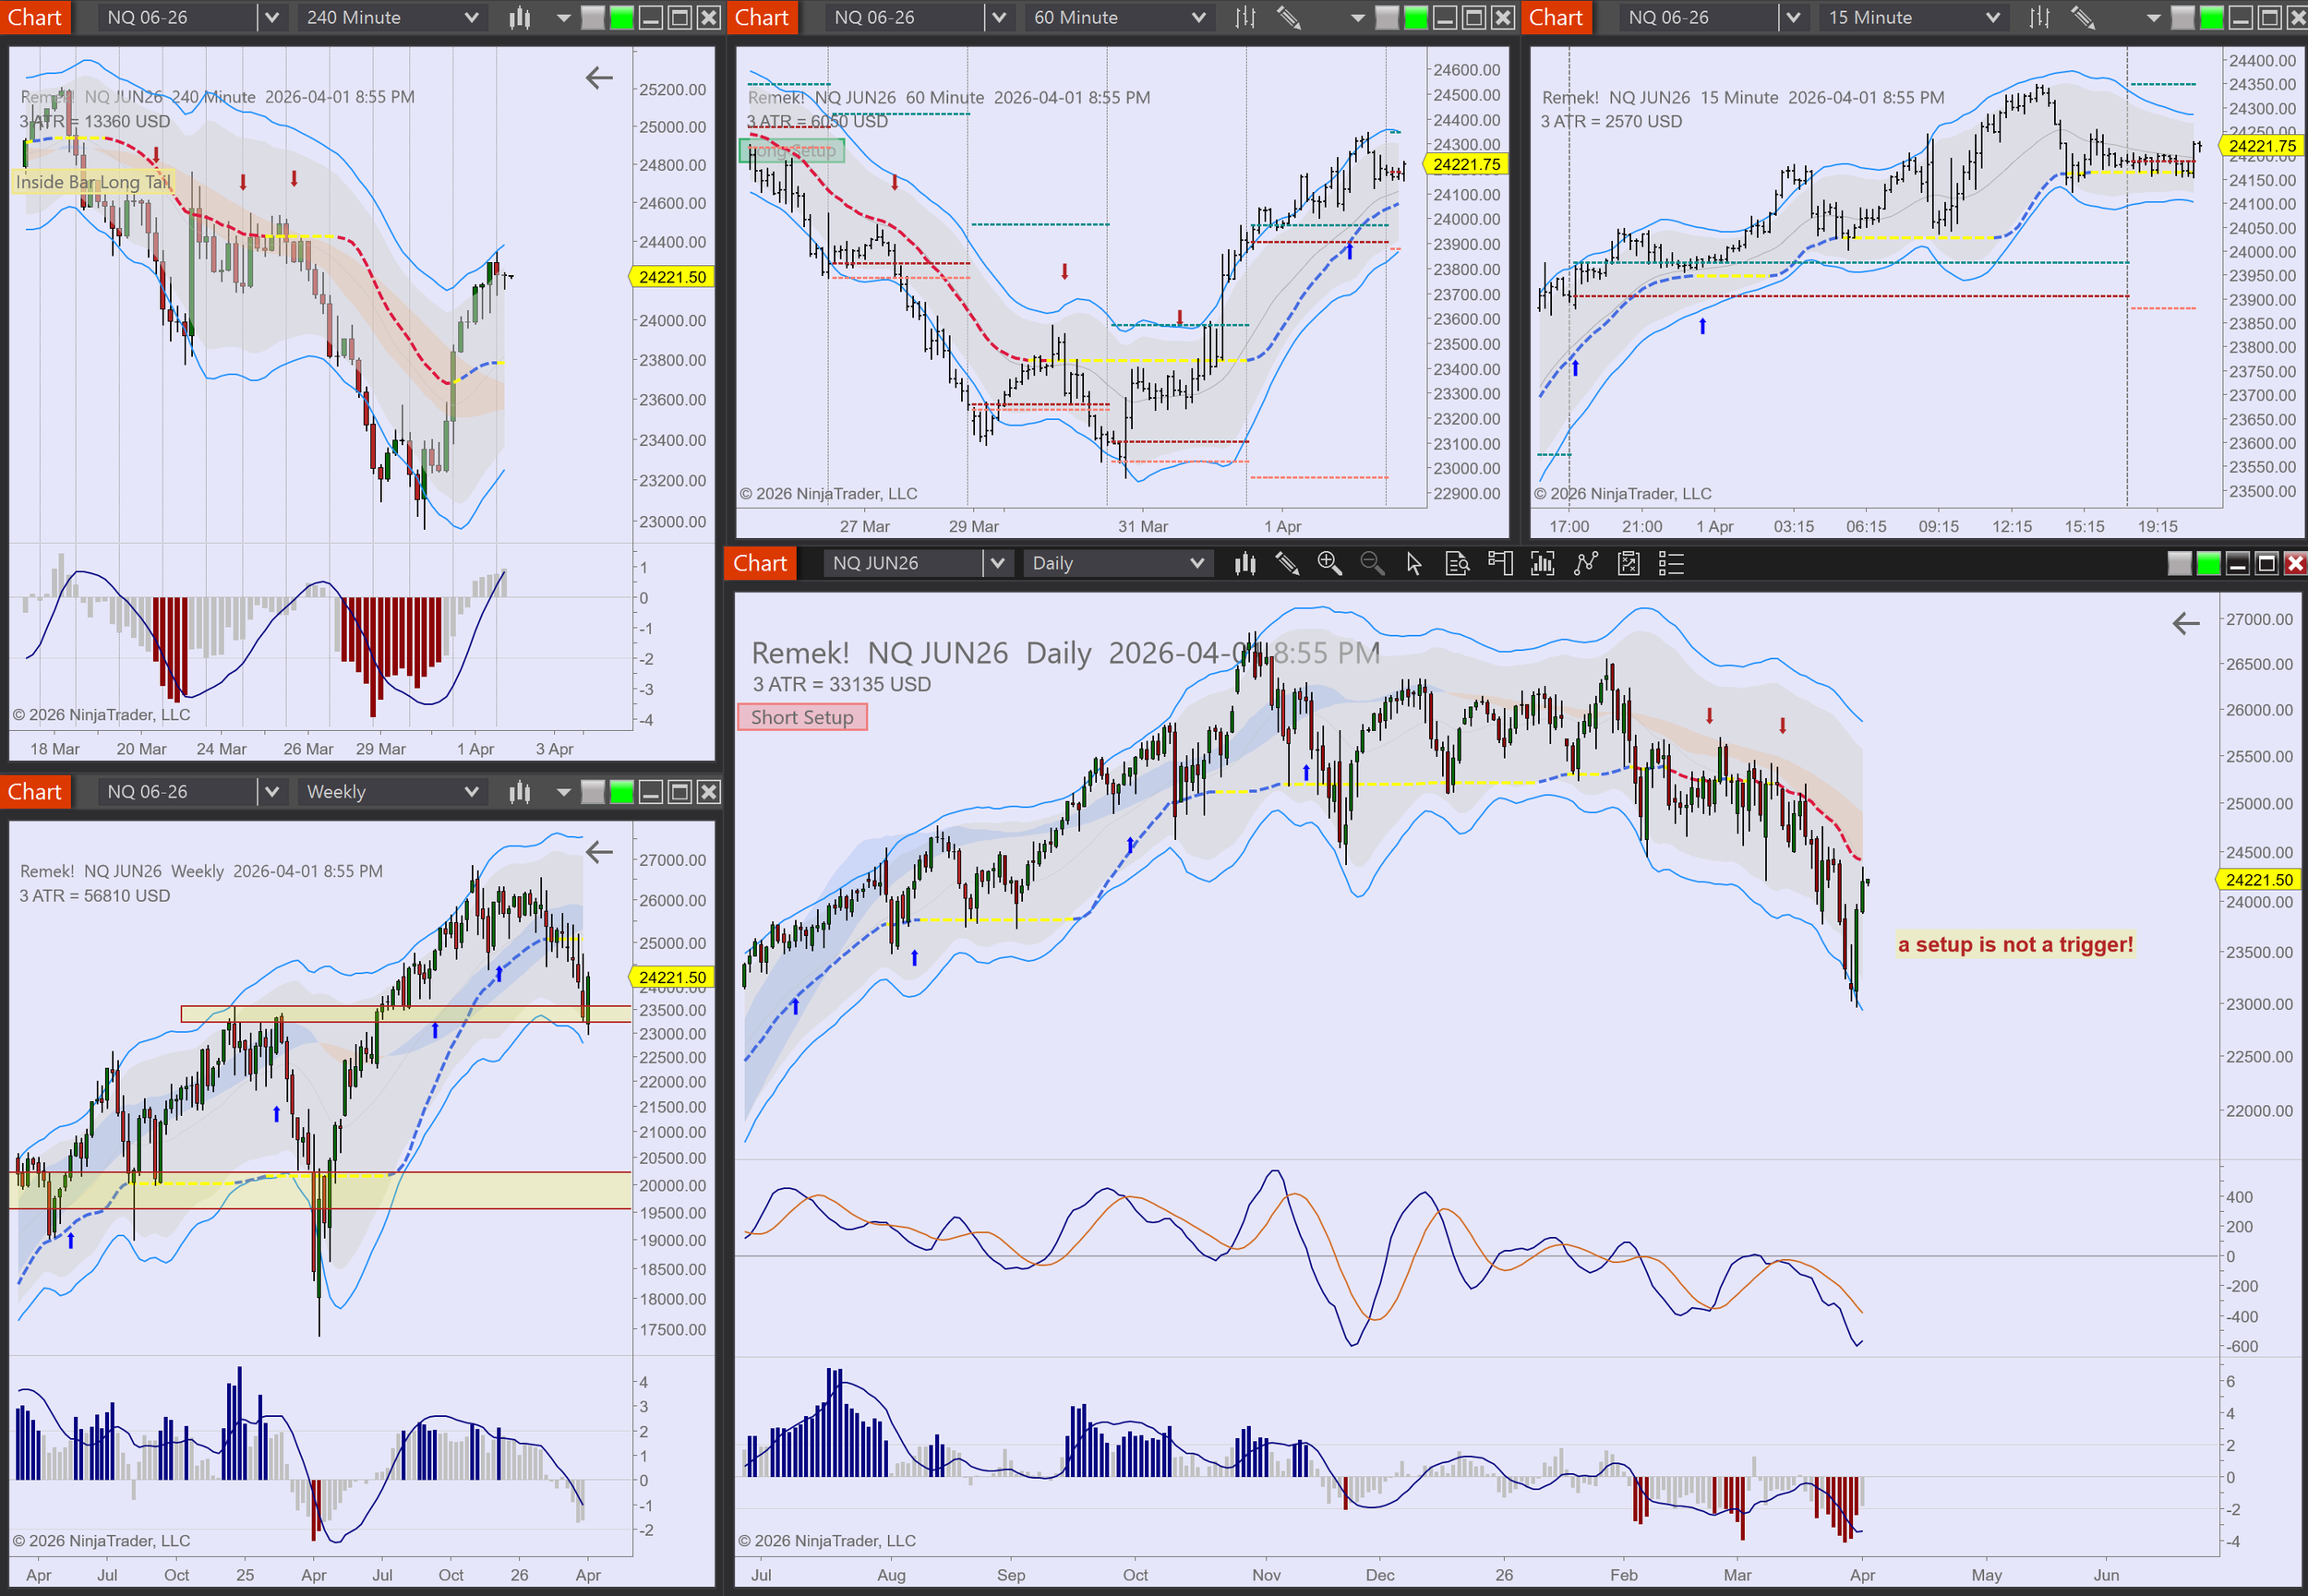This screenshot has height=1596, width=2308.
Task: Click the return arrow on 240 Minute chart
Action: [599, 78]
